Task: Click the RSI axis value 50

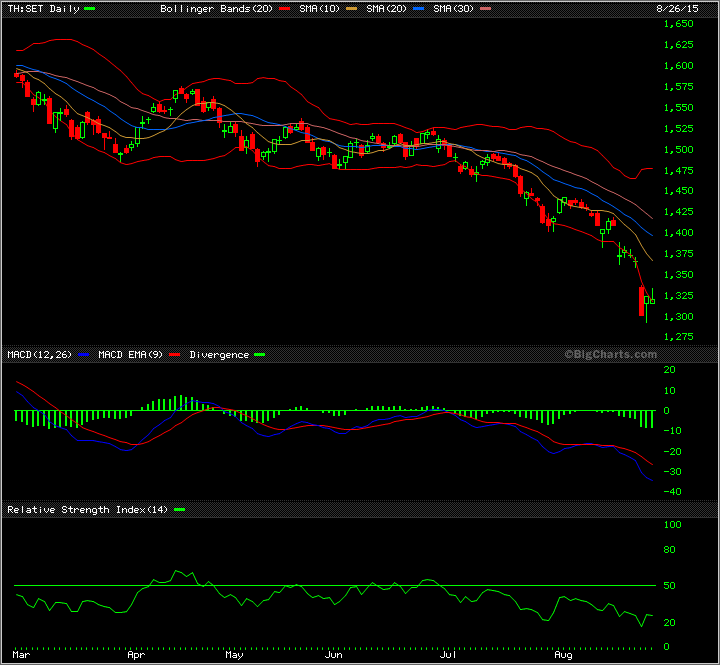Action: (x=669, y=586)
